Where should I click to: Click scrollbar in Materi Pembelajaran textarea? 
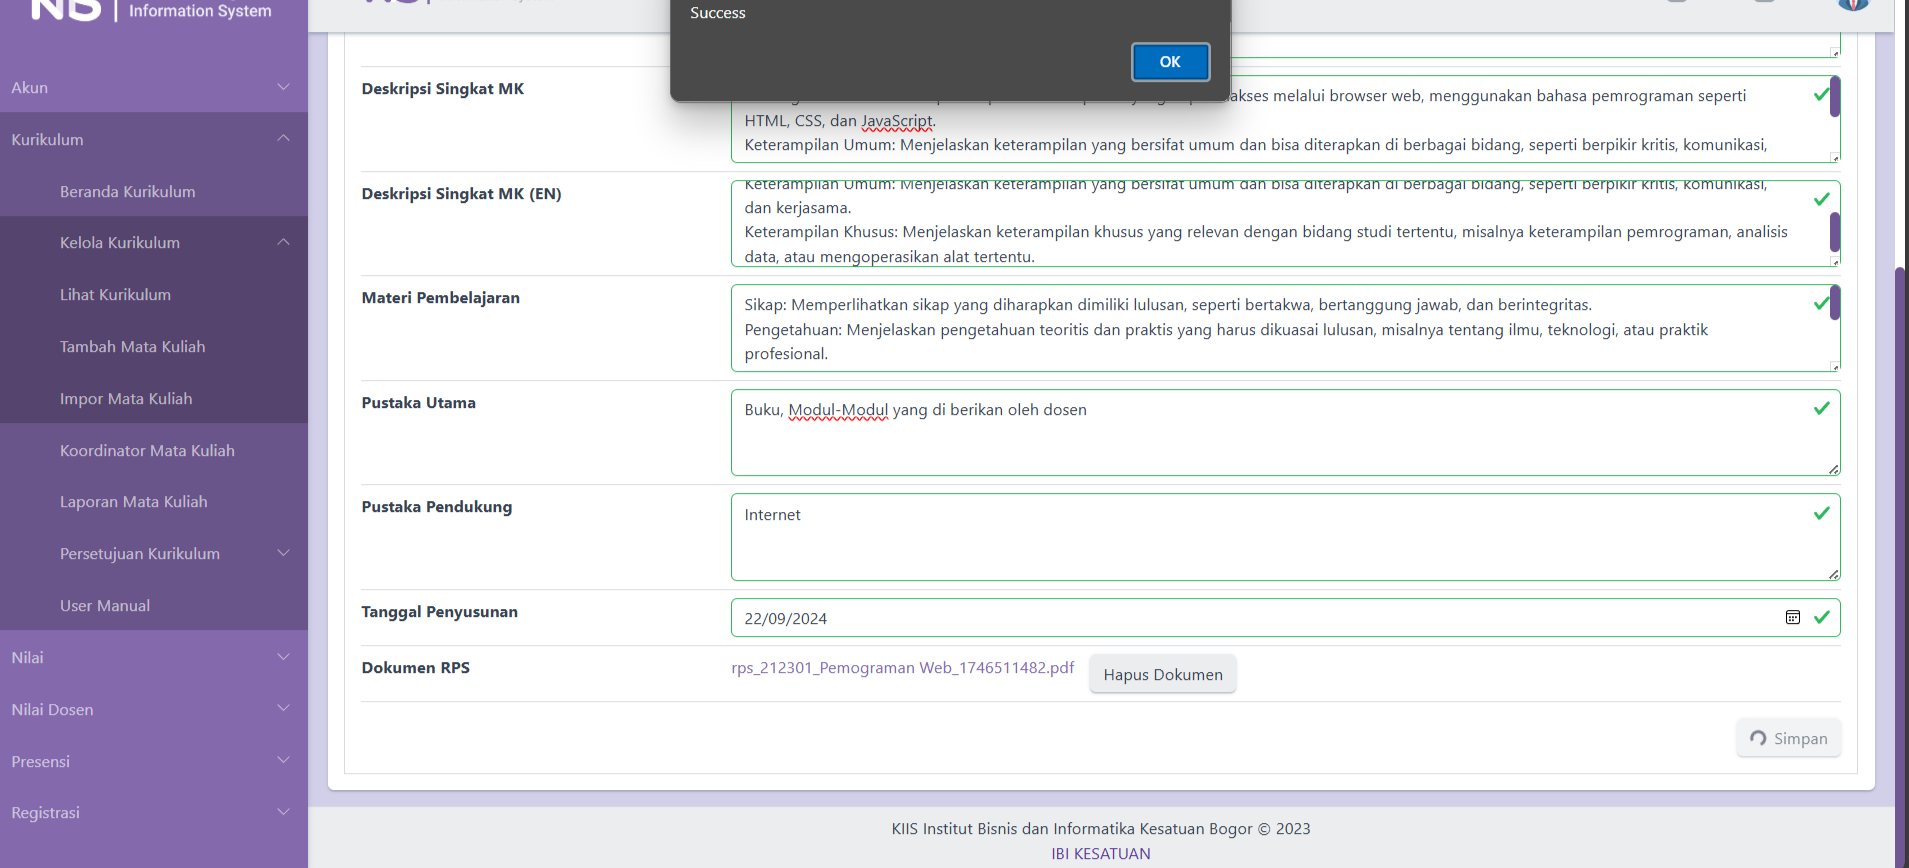pyautogui.click(x=1835, y=304)
